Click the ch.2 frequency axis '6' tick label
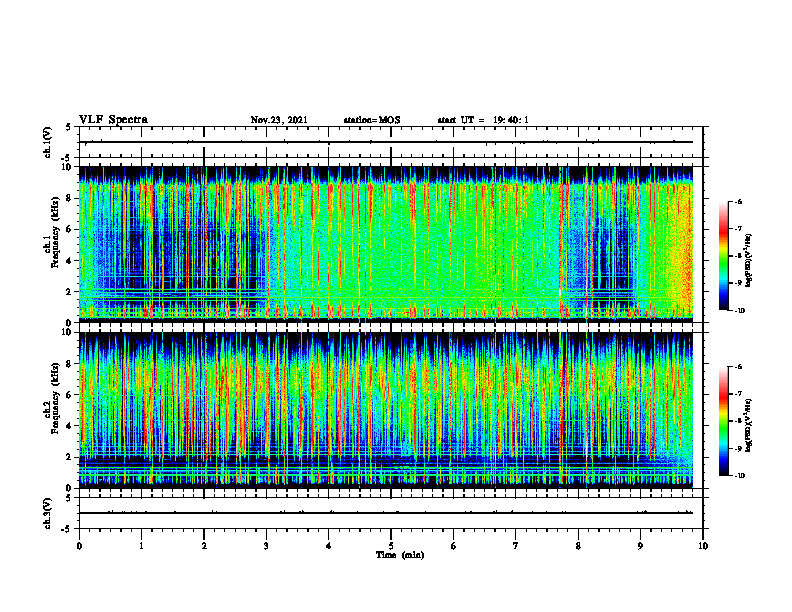Viewport: 792px width, 612px height. pos(70,395)
